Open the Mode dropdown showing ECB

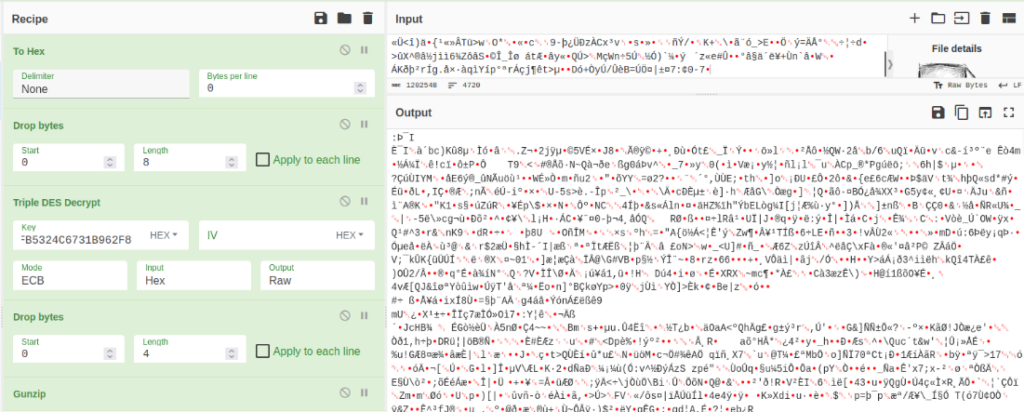(x=70, y=276)
